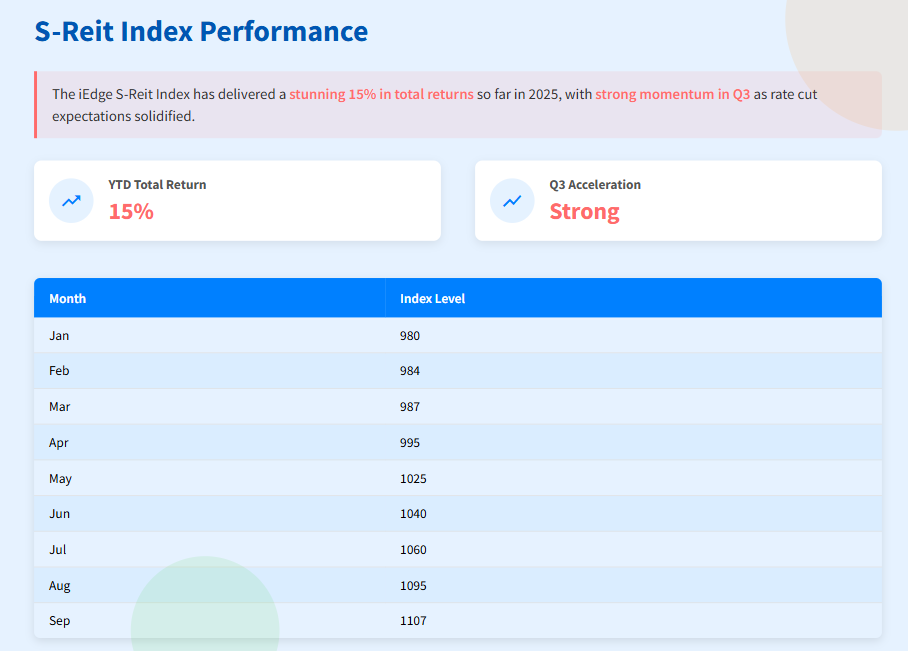Select the Jan month cell
Viewport: 908px width, 651px height.
[x=210, y=335]
